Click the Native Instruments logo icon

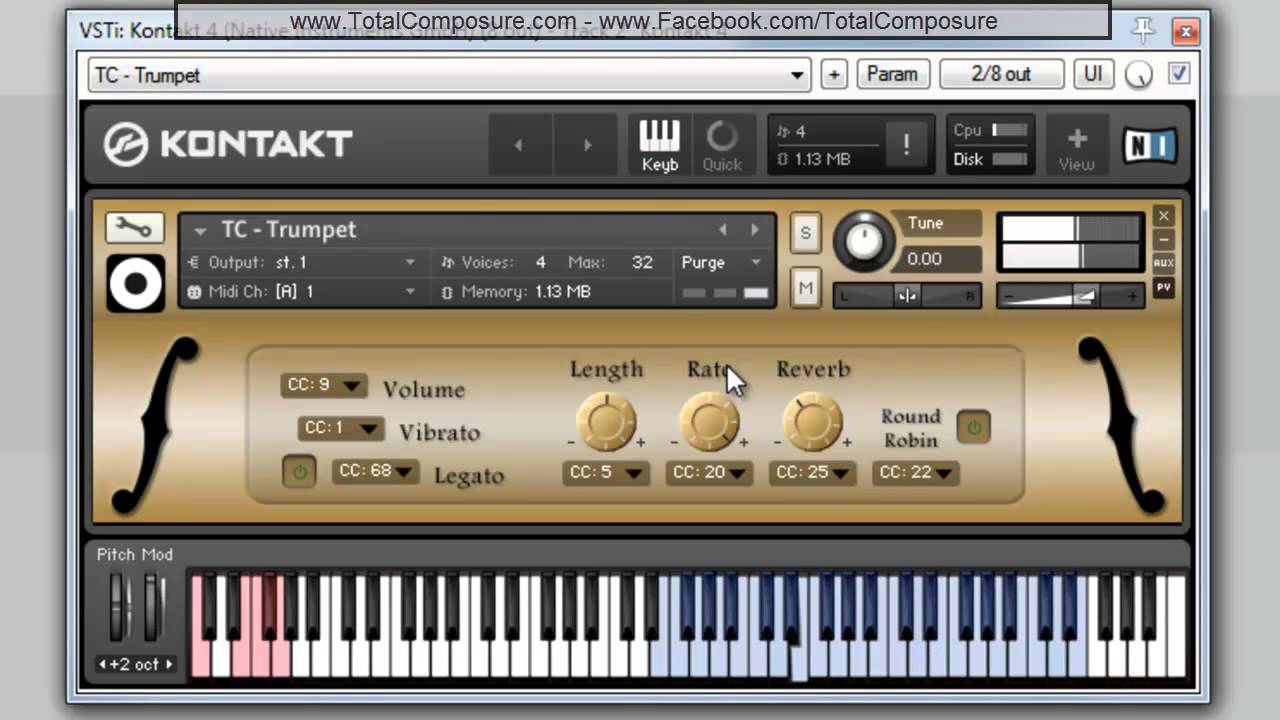[1150, 145]
